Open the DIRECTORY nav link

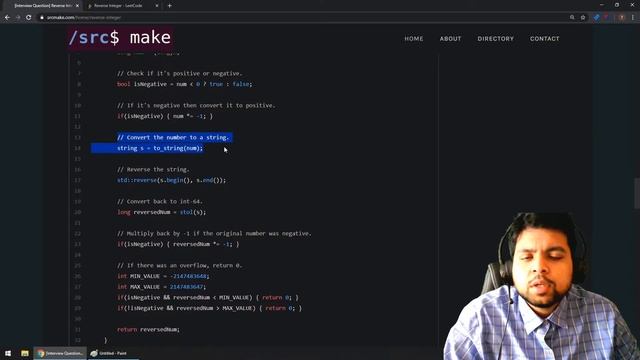click(x=496, y=39)
